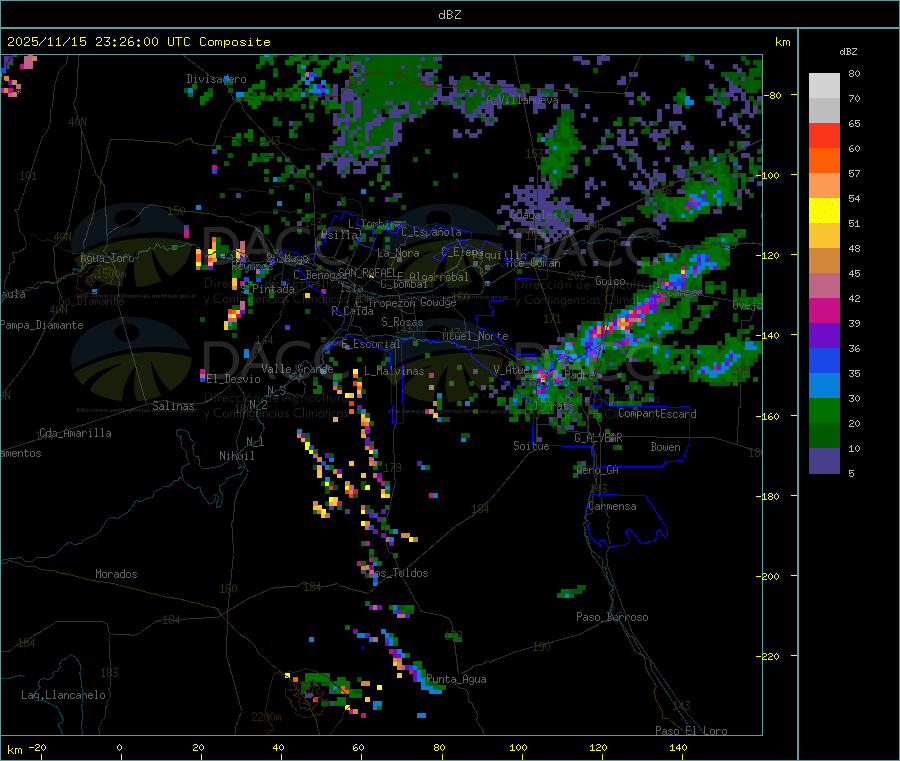Click the Algarrobal map label
This screenshot has height=761, width=900.
click(x=439, y=277)
